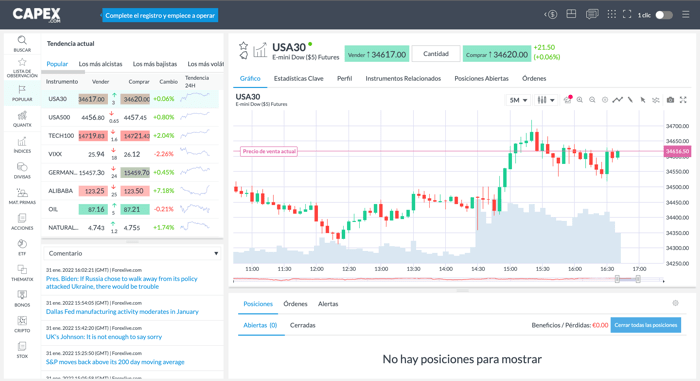Expand chart to fullscreen with arrows icon
This screenshot has width=700, height=381.
(683, 100)
